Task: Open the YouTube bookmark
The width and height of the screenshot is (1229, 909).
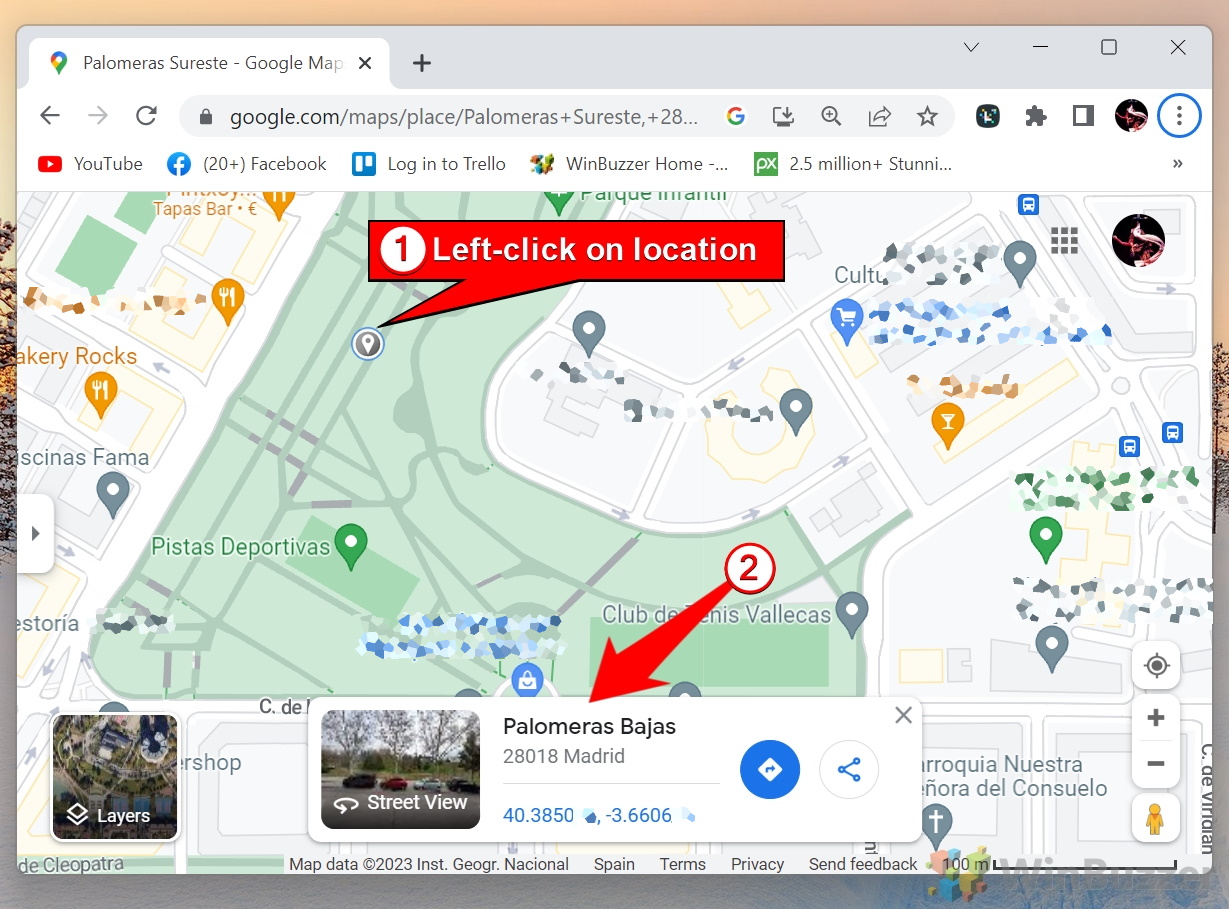Action: [90, 164]
